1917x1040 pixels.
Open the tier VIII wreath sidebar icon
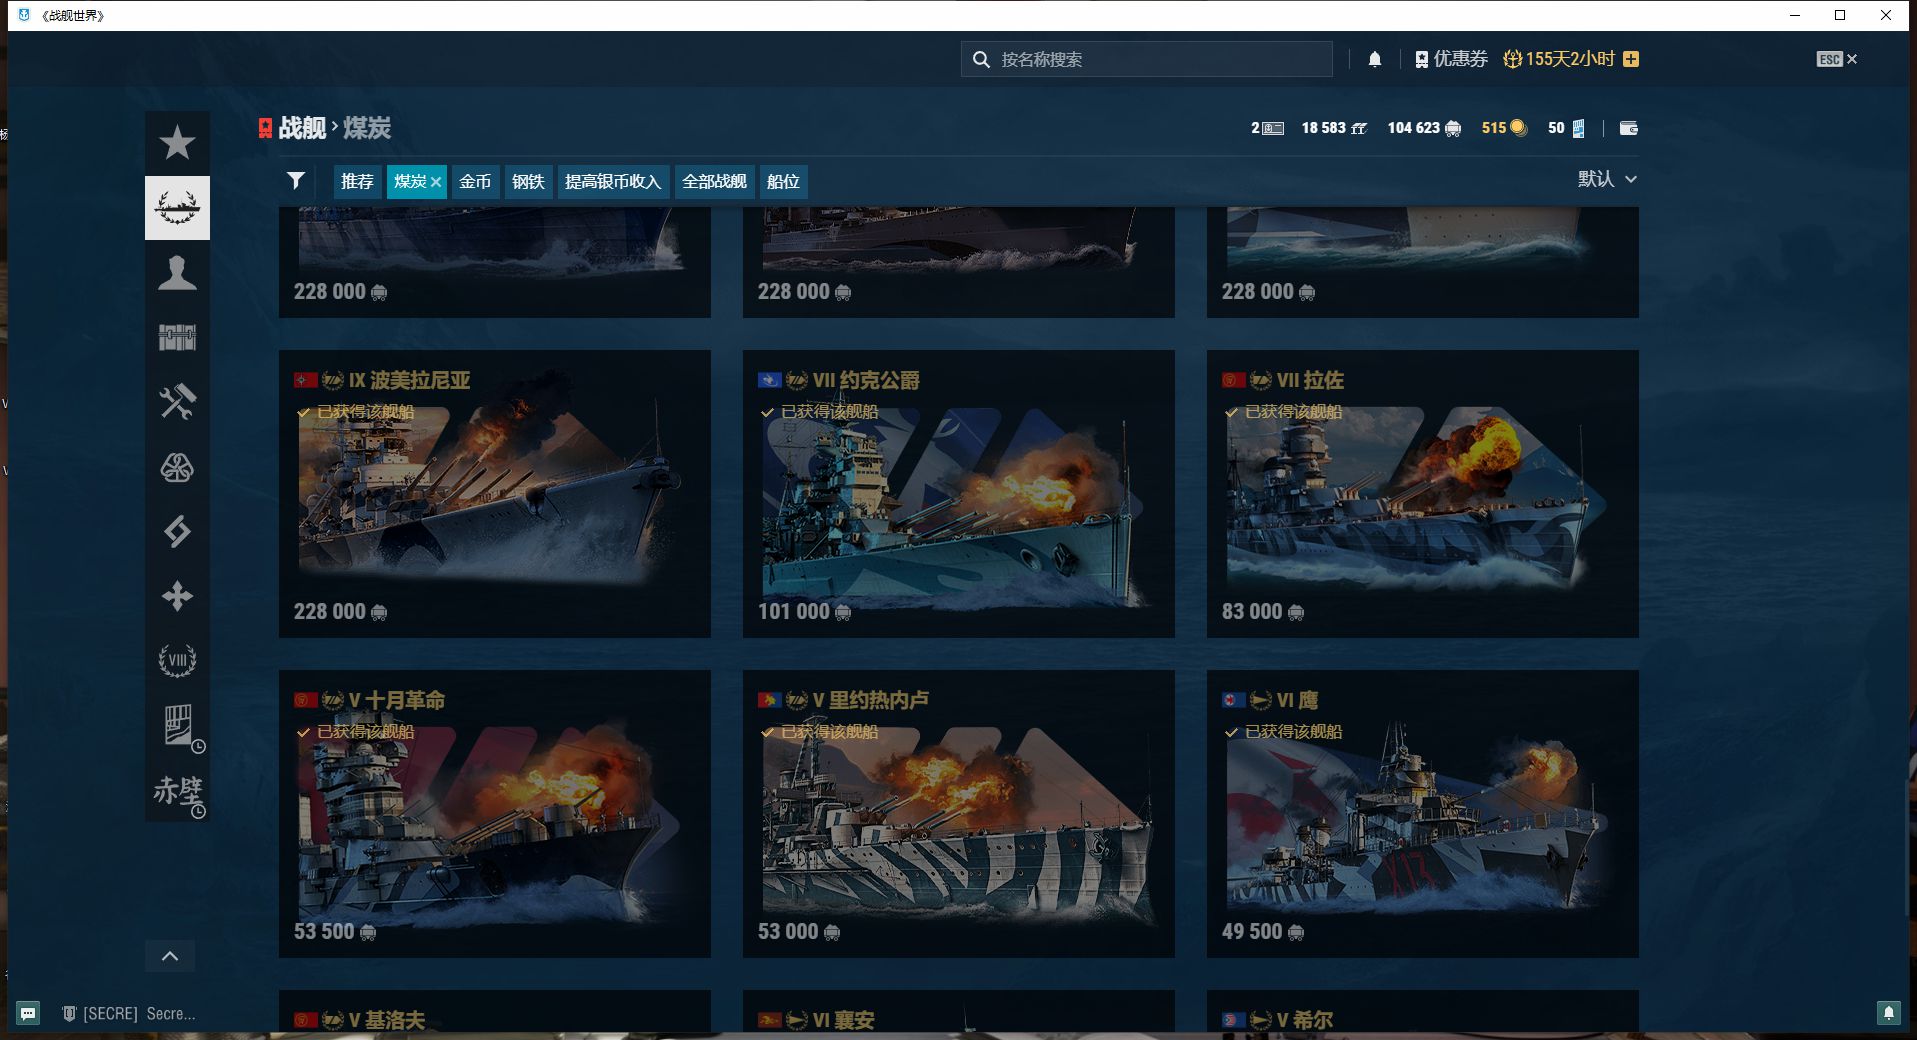pyautogui.click(x=177, y=660)
